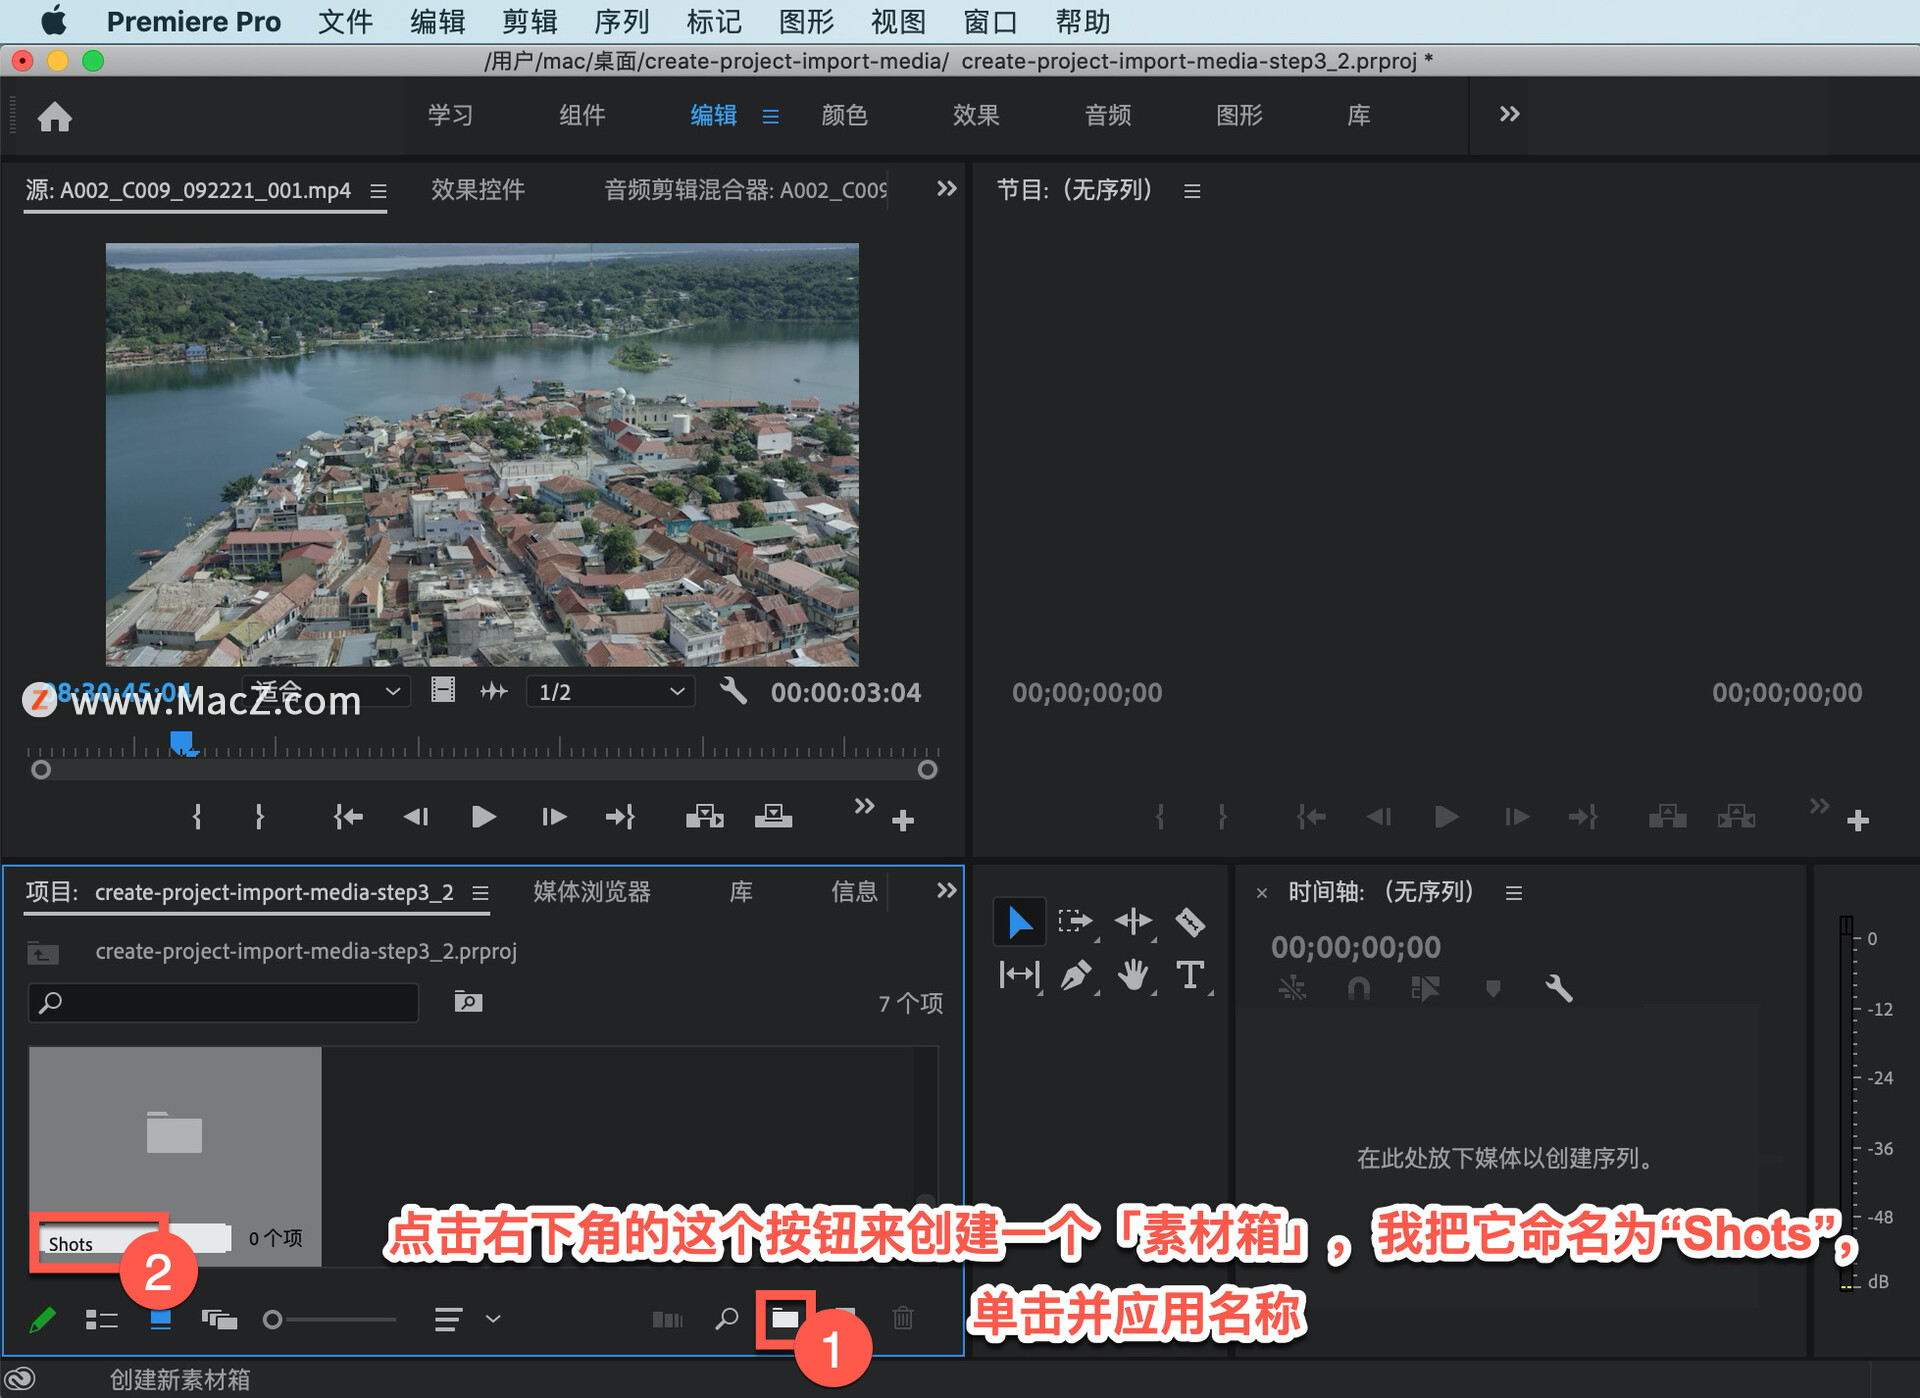Click the Shots bin thumbnail
Viewport: 1920px width, 1398px height.
[x=175, y=1134]
